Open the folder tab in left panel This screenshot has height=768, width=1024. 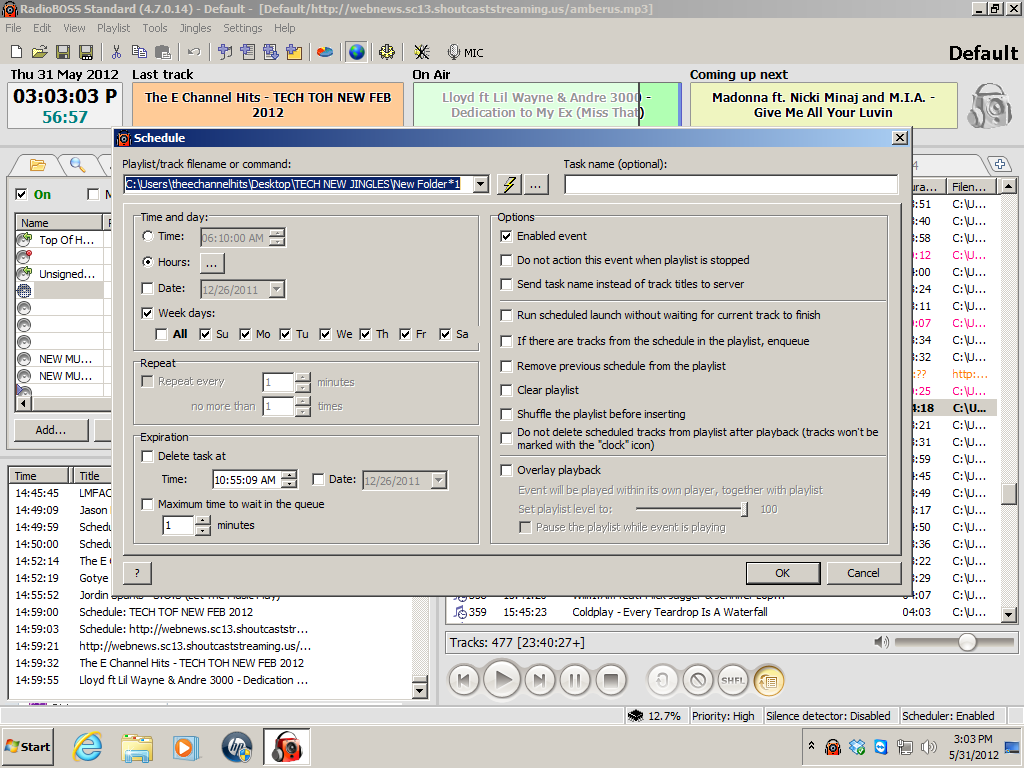(x=38, y=165)
